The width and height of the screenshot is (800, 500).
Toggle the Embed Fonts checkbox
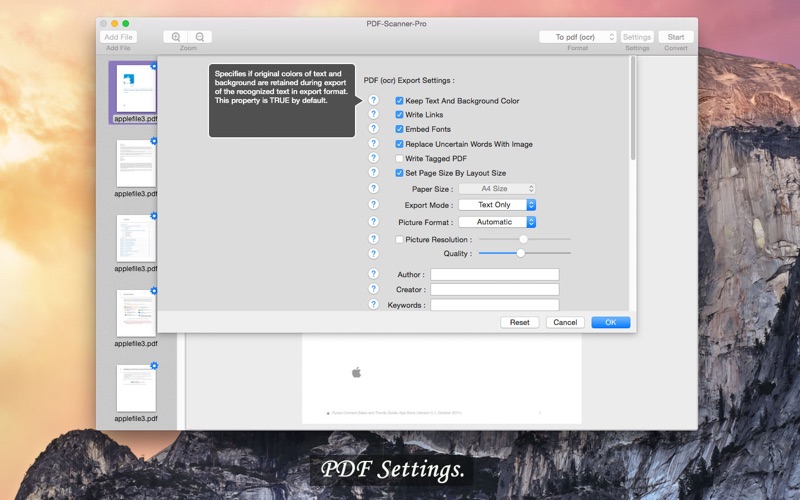coord(399,129)
